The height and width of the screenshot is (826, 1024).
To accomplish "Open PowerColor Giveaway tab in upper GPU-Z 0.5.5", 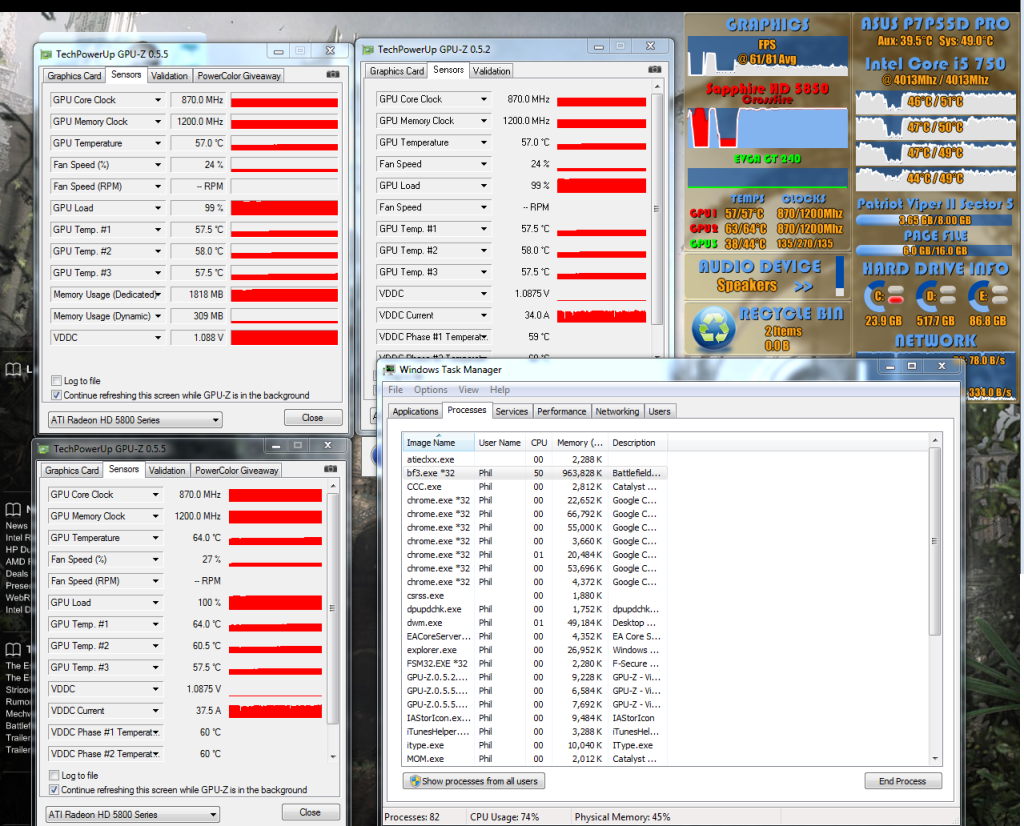I will point(239,76).
